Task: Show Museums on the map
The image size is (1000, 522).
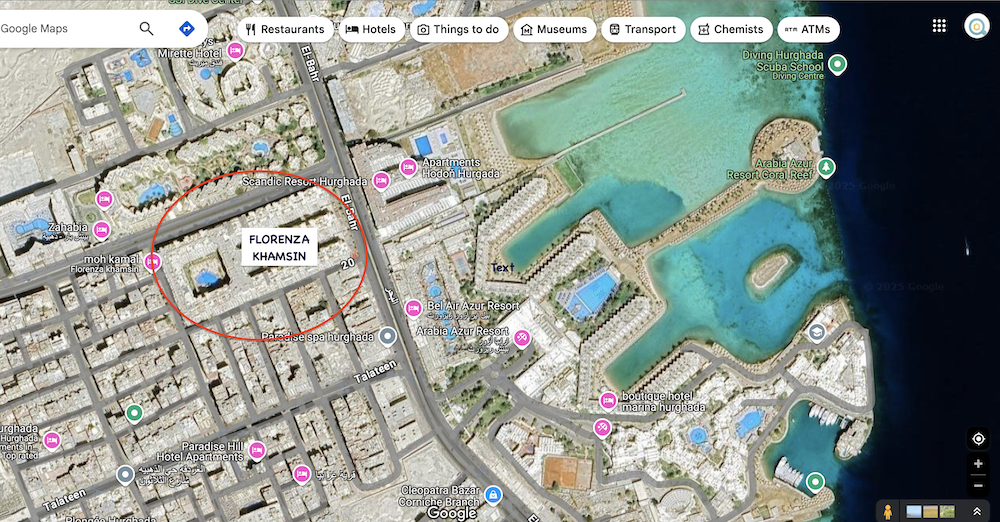Action: [x=554, y=29]
